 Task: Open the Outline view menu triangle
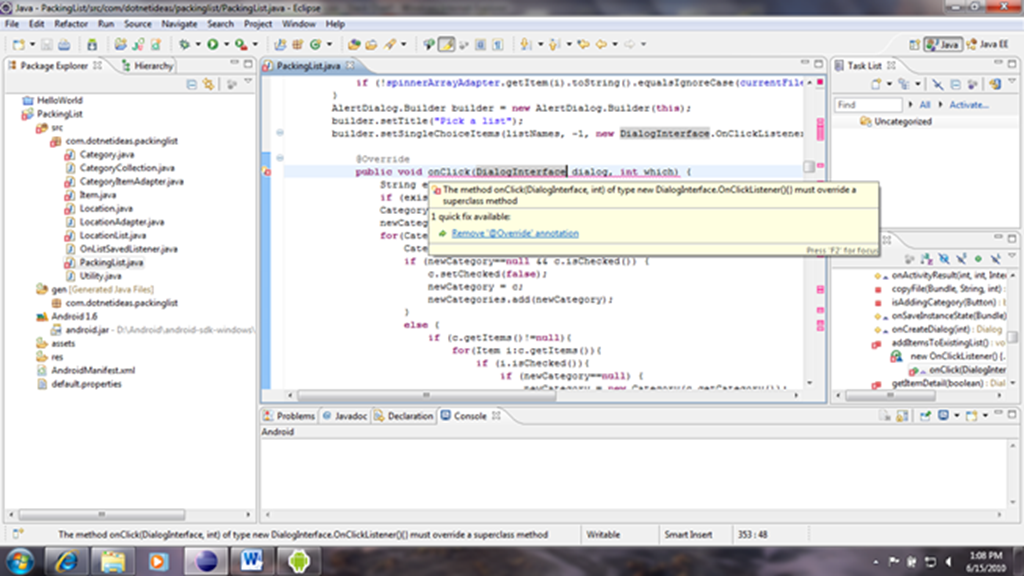point(1012,257)
